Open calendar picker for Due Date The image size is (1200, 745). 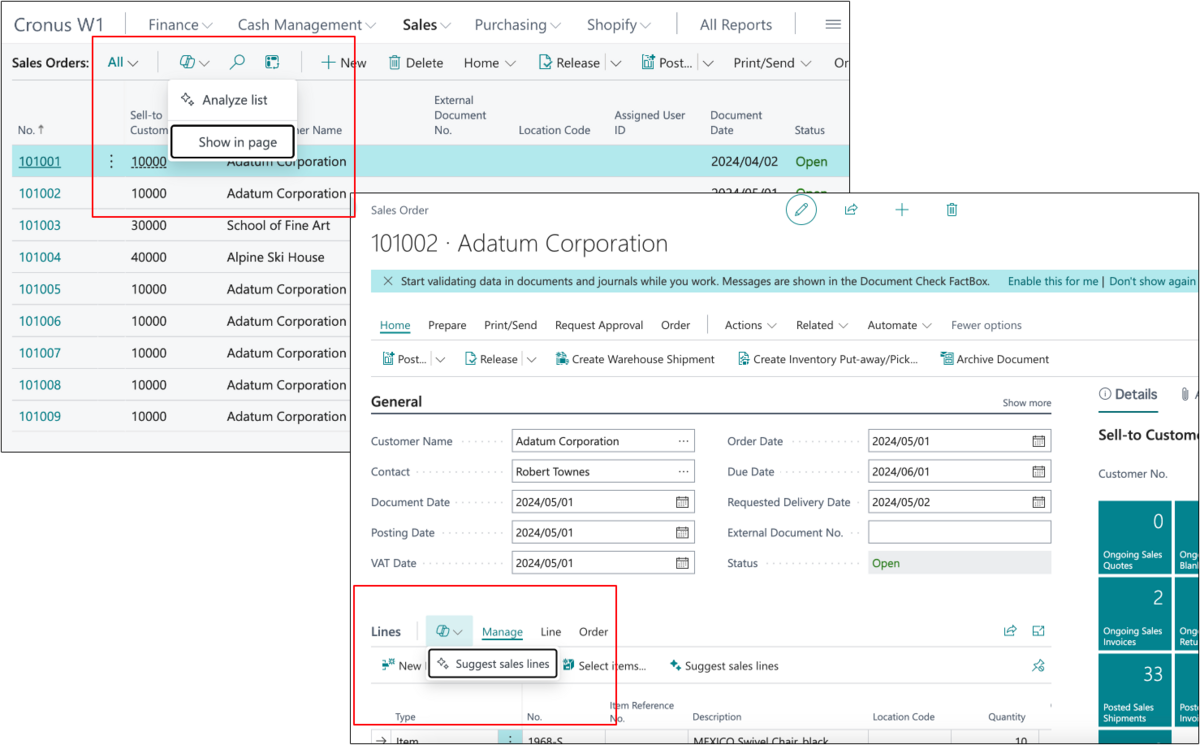[x=1039, y=472]
